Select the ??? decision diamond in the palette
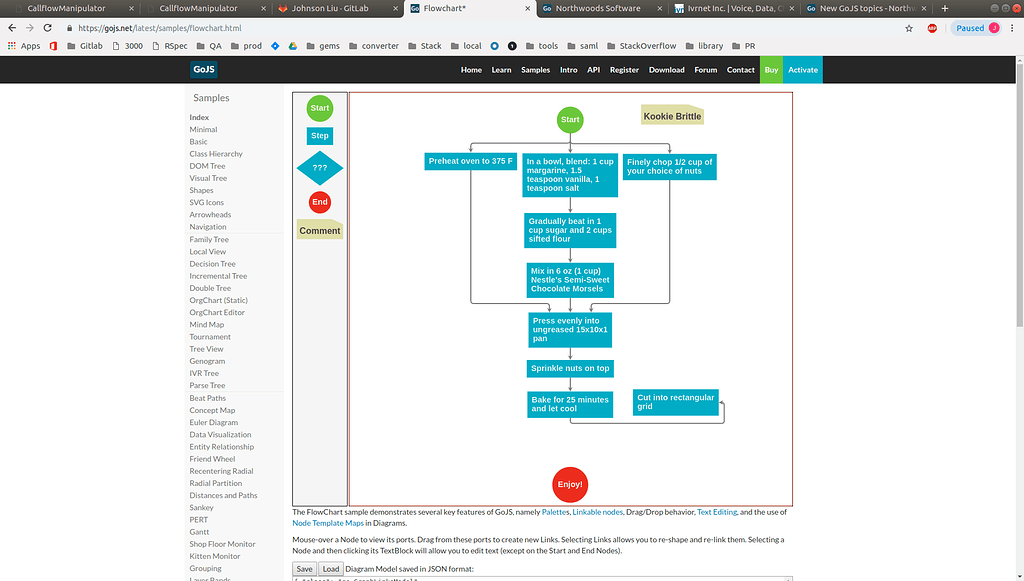The width and height of the screenshot is (1024, 581). tap(319, 168)
